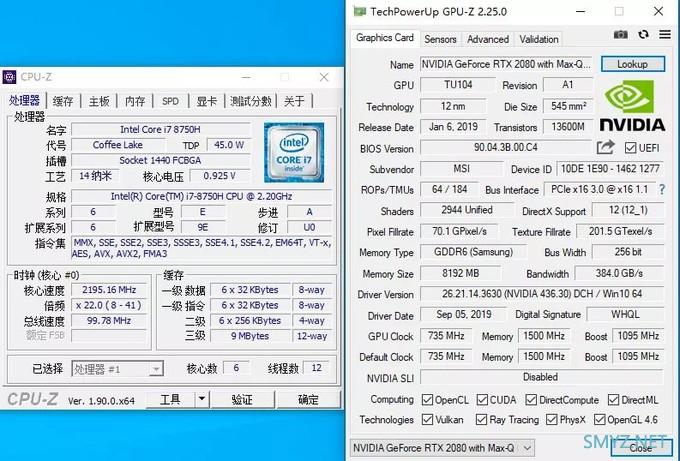Screen dimensions: 680x461
Task: Toggle the Vulkan checkbox
Action: point(427,419)
